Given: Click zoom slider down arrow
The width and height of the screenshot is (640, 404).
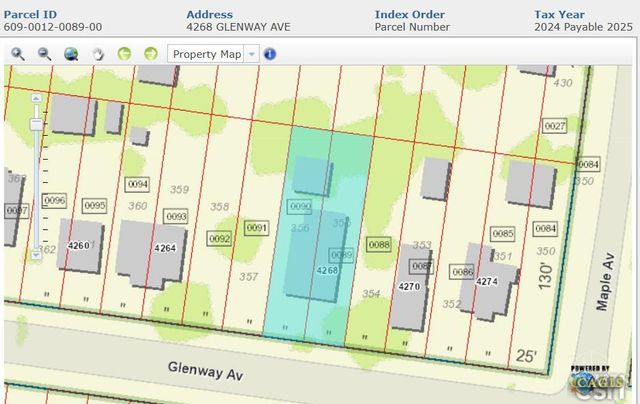Looking at the screenshot, I should [x=37, y=255].
